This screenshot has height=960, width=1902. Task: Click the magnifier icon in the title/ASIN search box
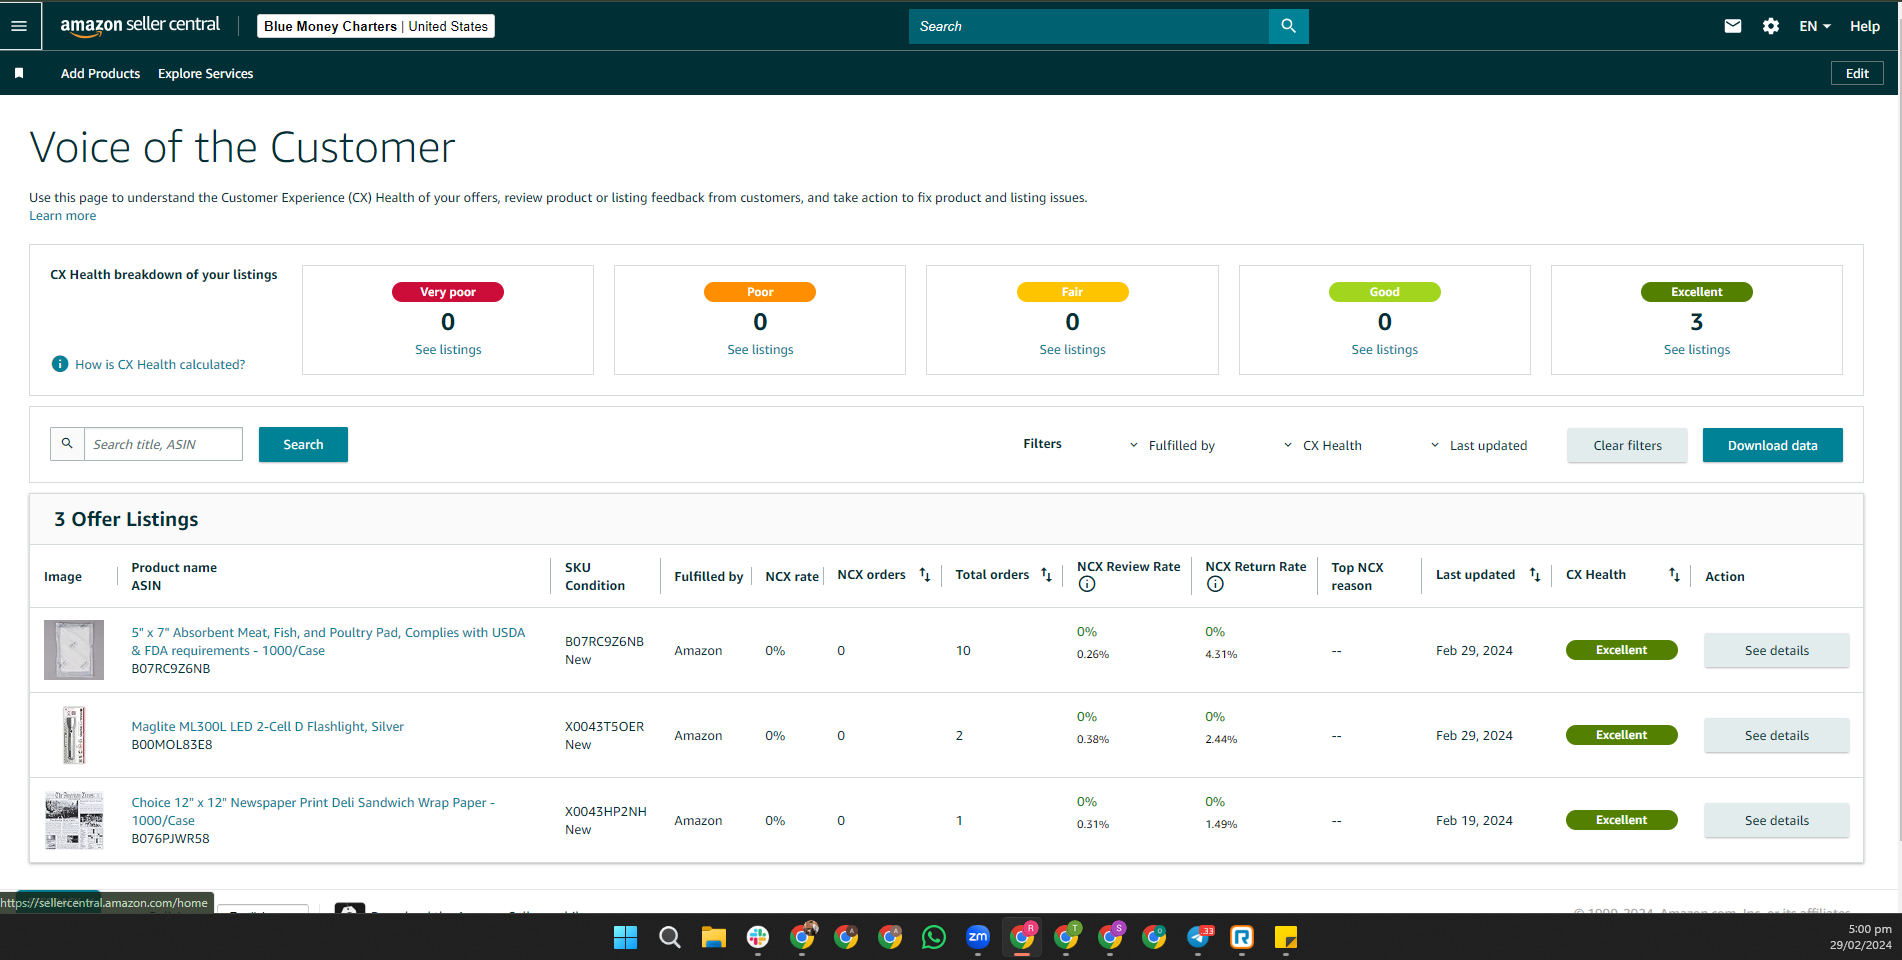(x=67, y=444)
